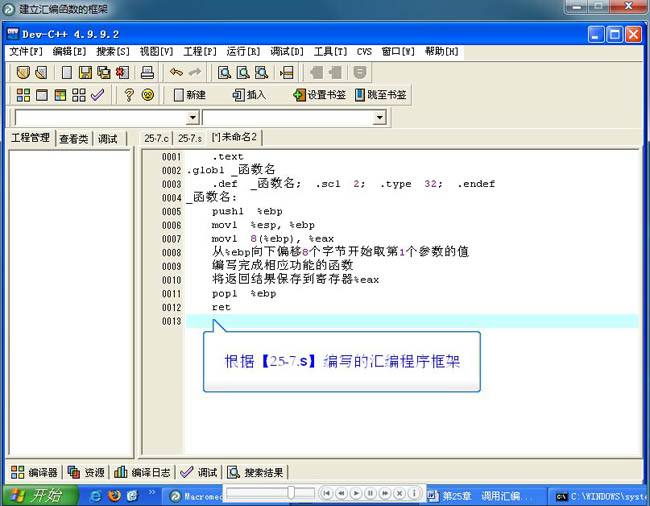Create a new source file with the blank page icon

click(x=66, y=73)
